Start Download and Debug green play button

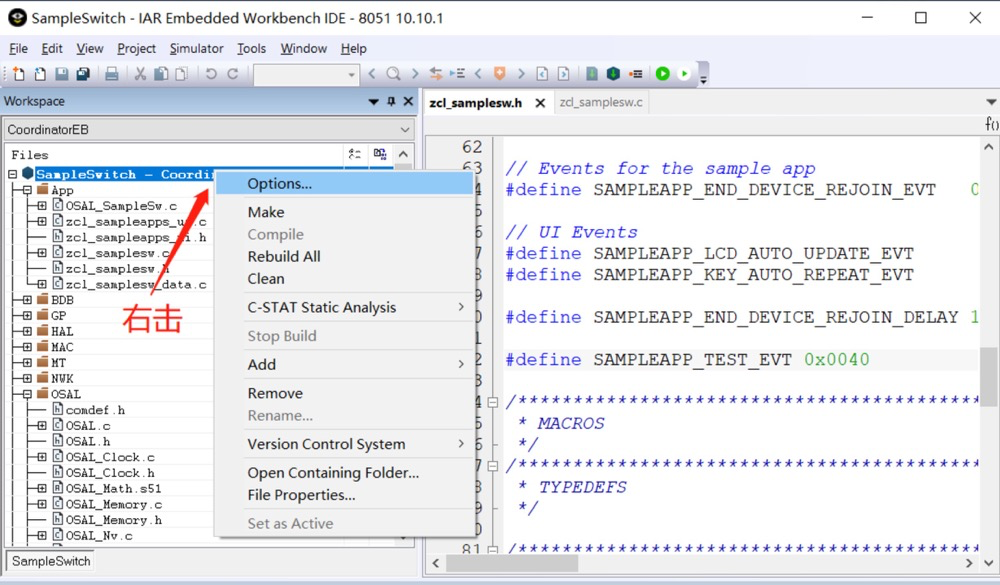(663, 74)
